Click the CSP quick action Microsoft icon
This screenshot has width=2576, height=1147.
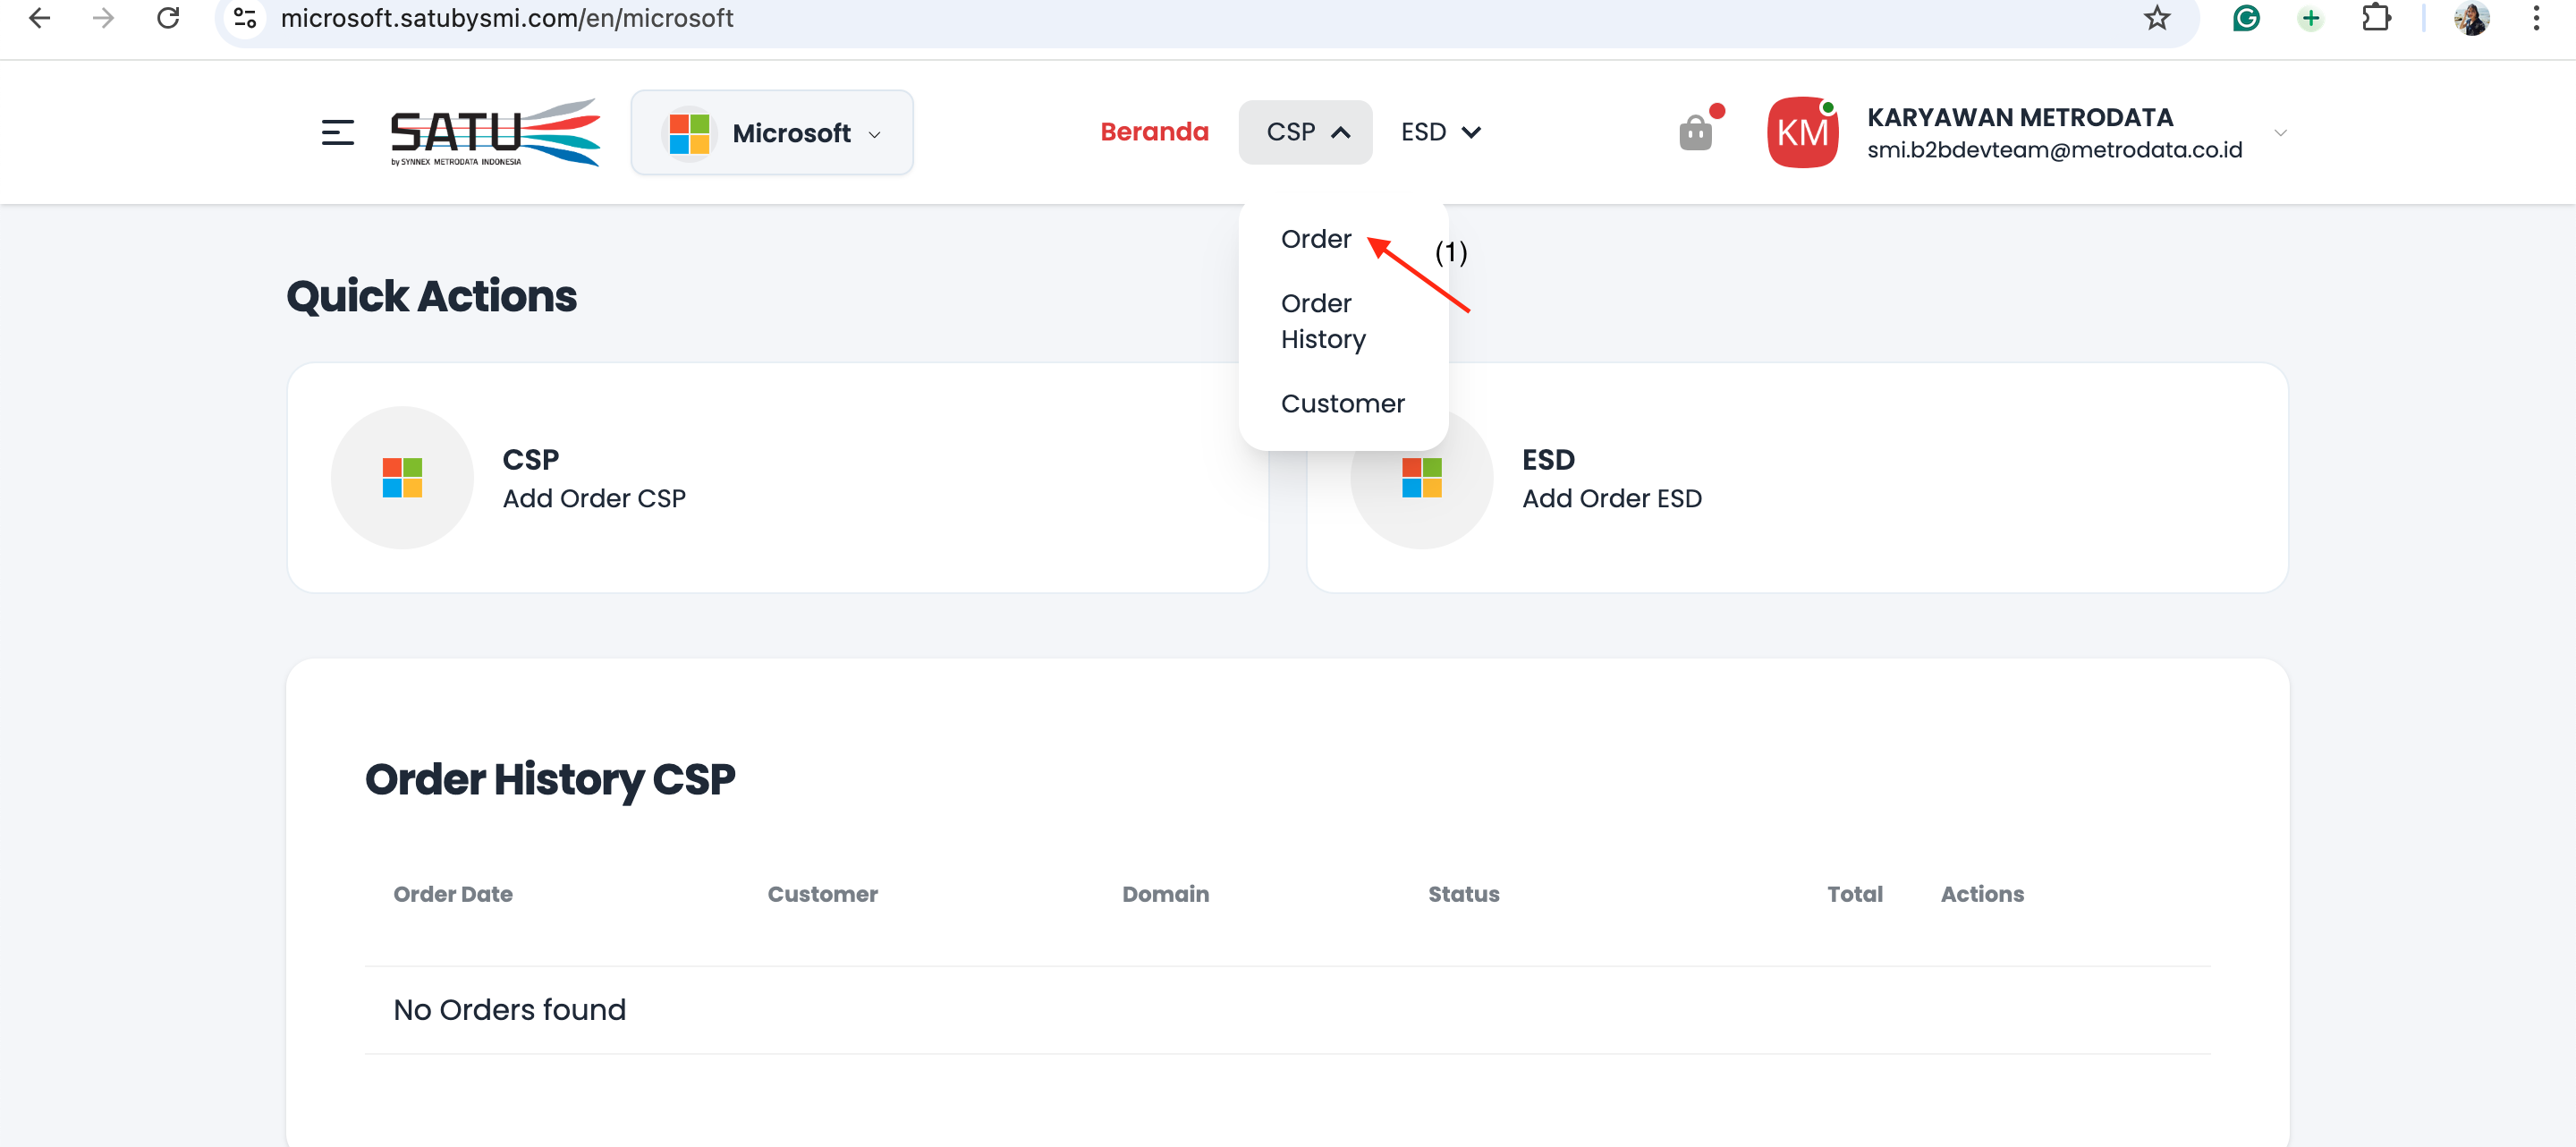[x=402, y=478]
